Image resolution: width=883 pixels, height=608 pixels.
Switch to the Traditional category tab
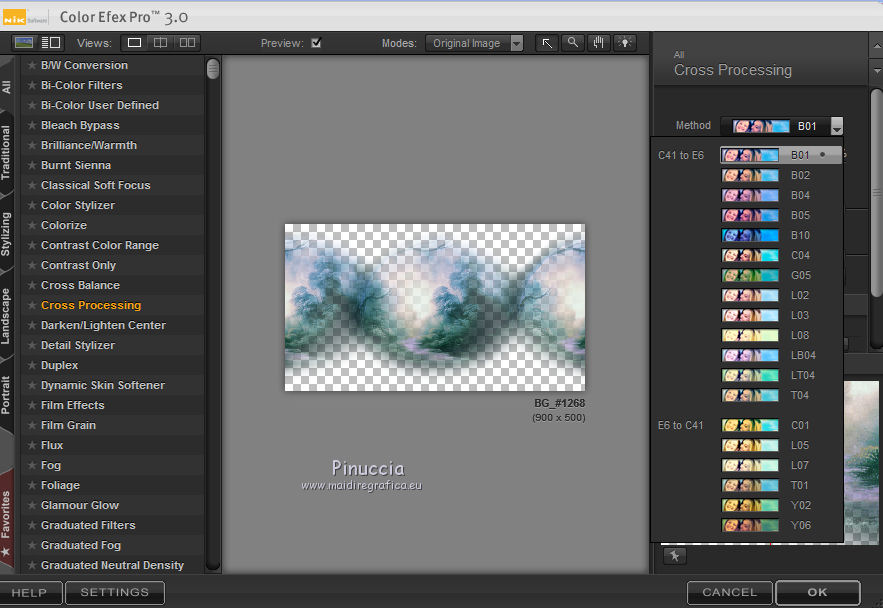(x=6, y=153)
